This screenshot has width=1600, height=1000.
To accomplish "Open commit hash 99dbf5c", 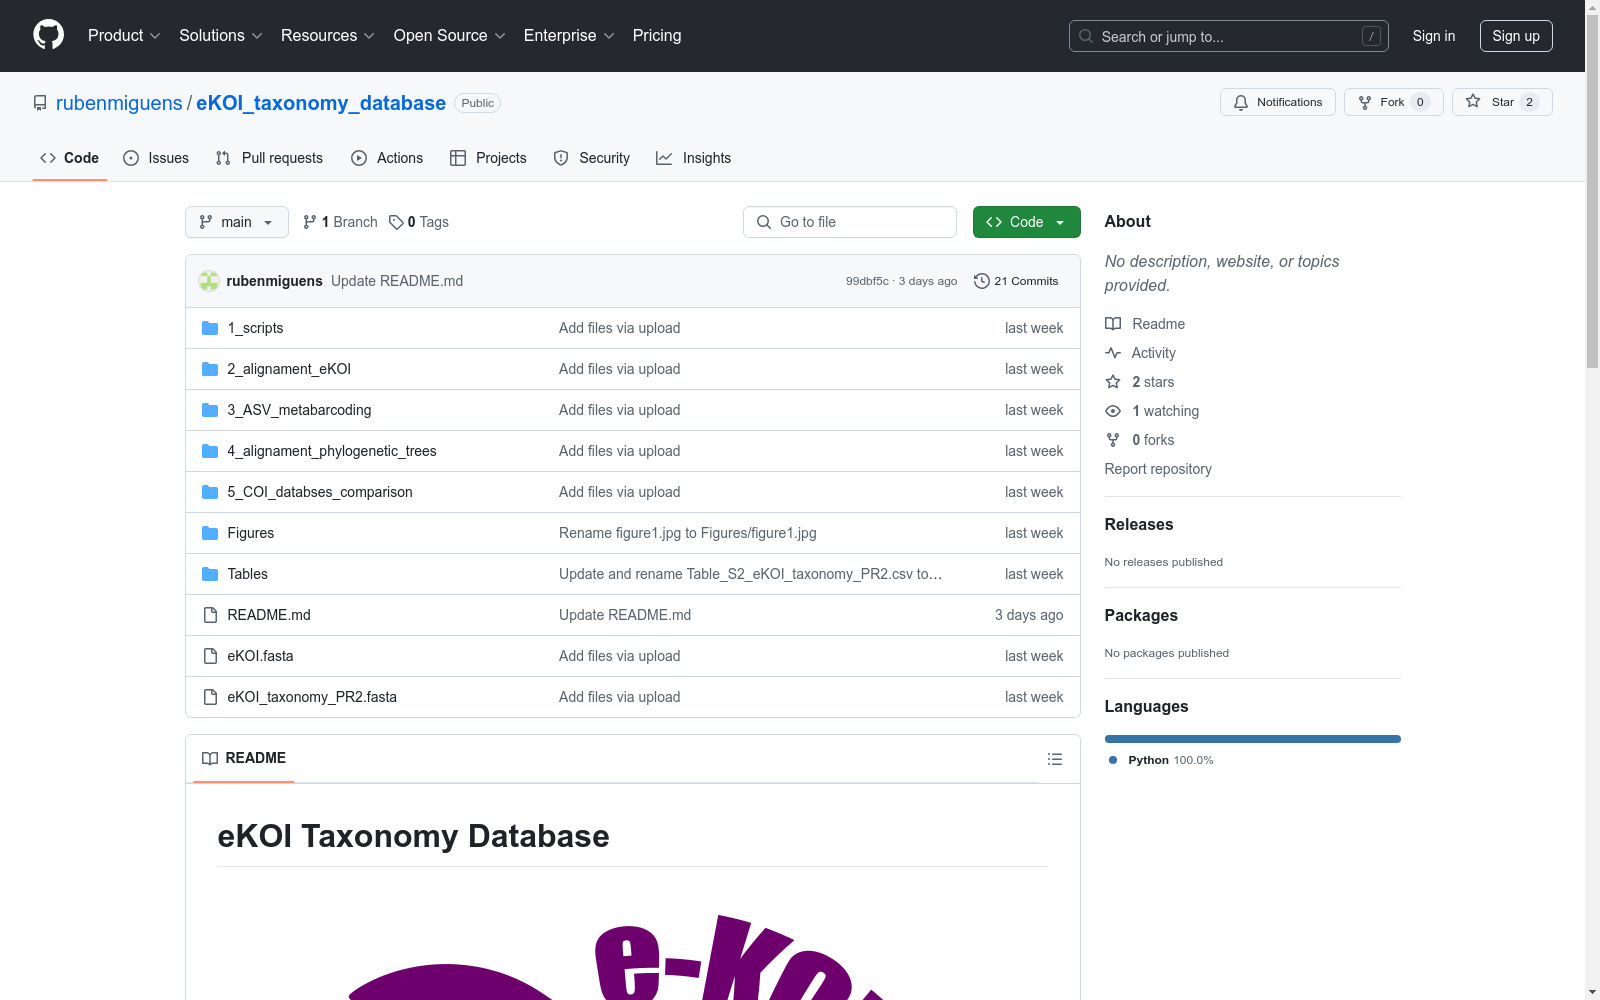I will click(867, 281).
